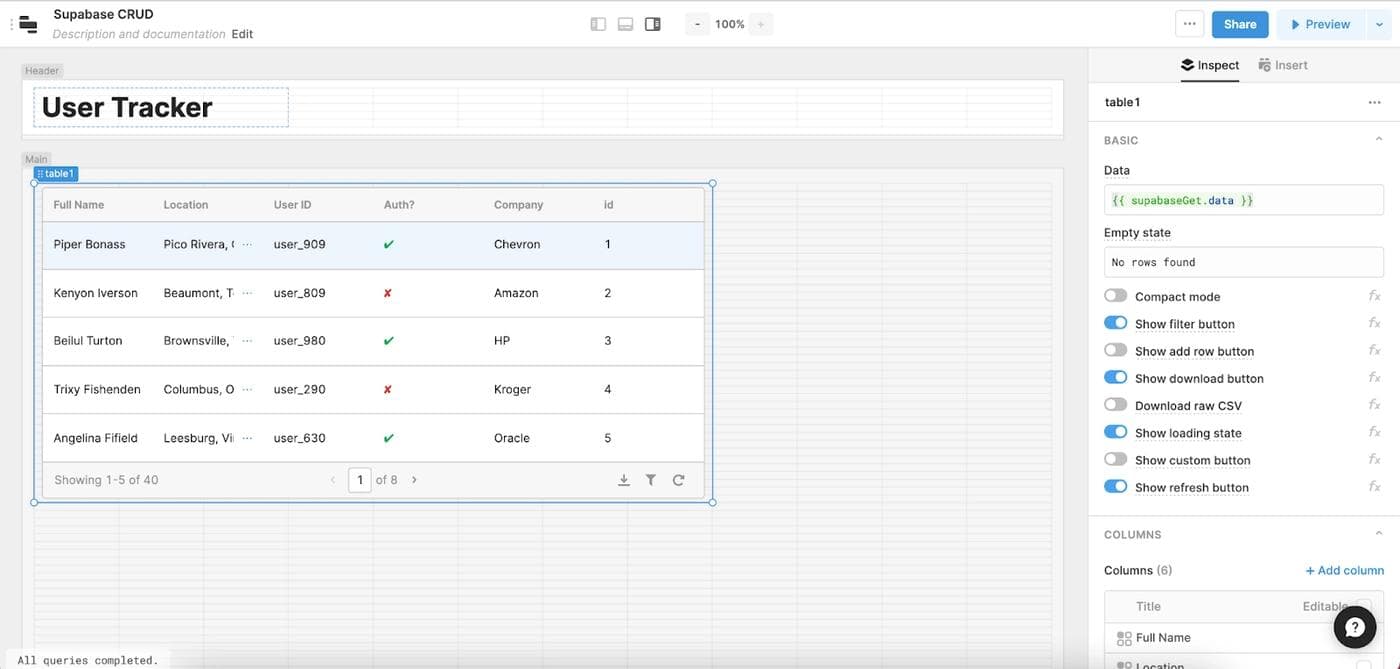Screen dimensions: 1400x669
Task: Click the table download icon
Action: tap(623, 480)
